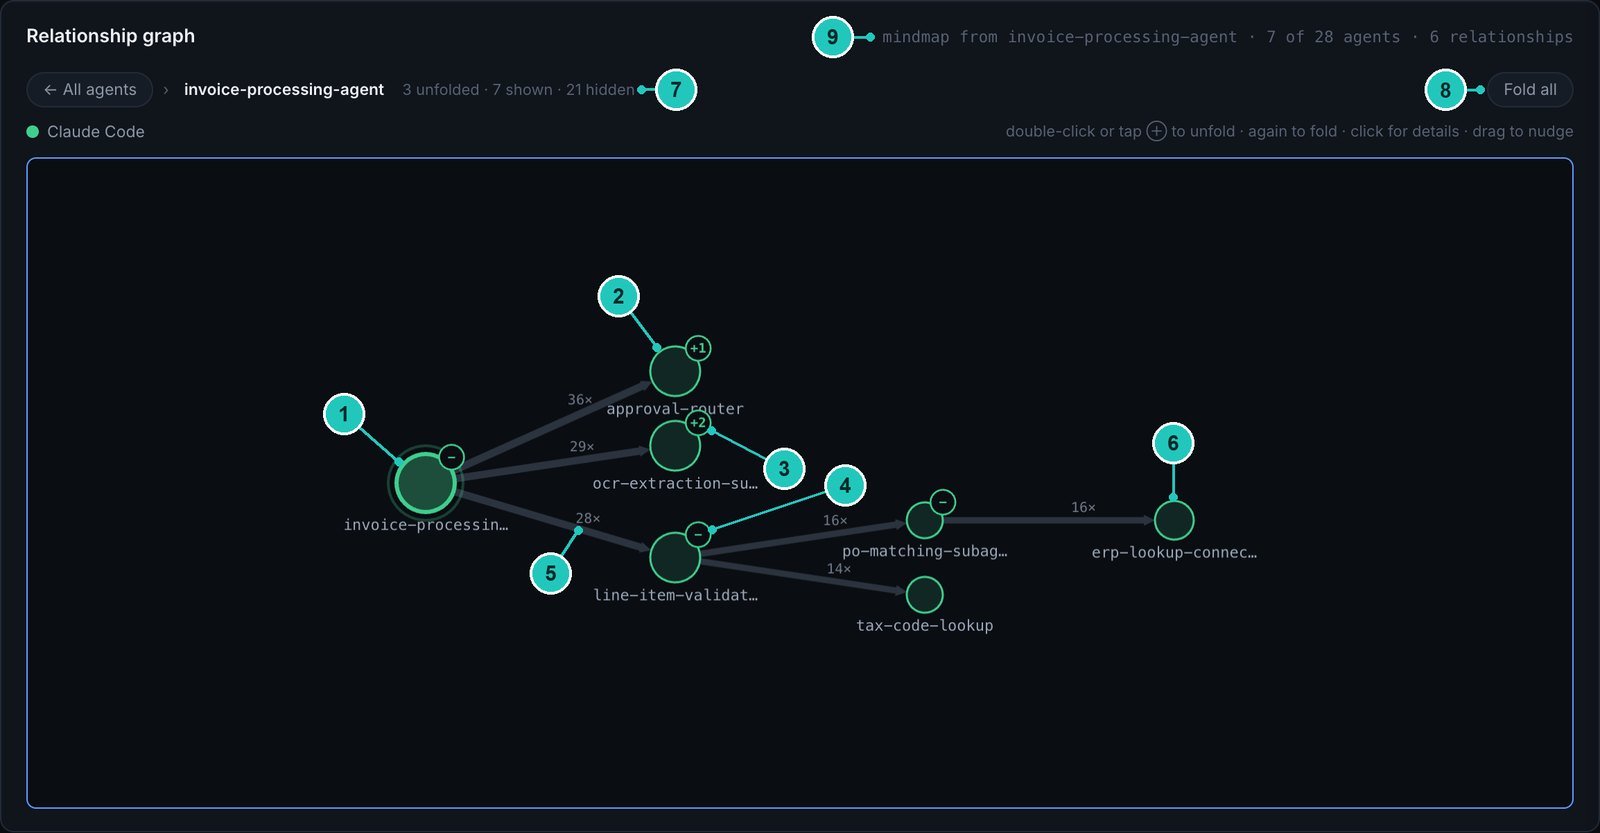The width and height of the screenshot is (1600, 833).
Task: Click the 28× edge count label
Action: pyautogui.click(x=588, y=518)
